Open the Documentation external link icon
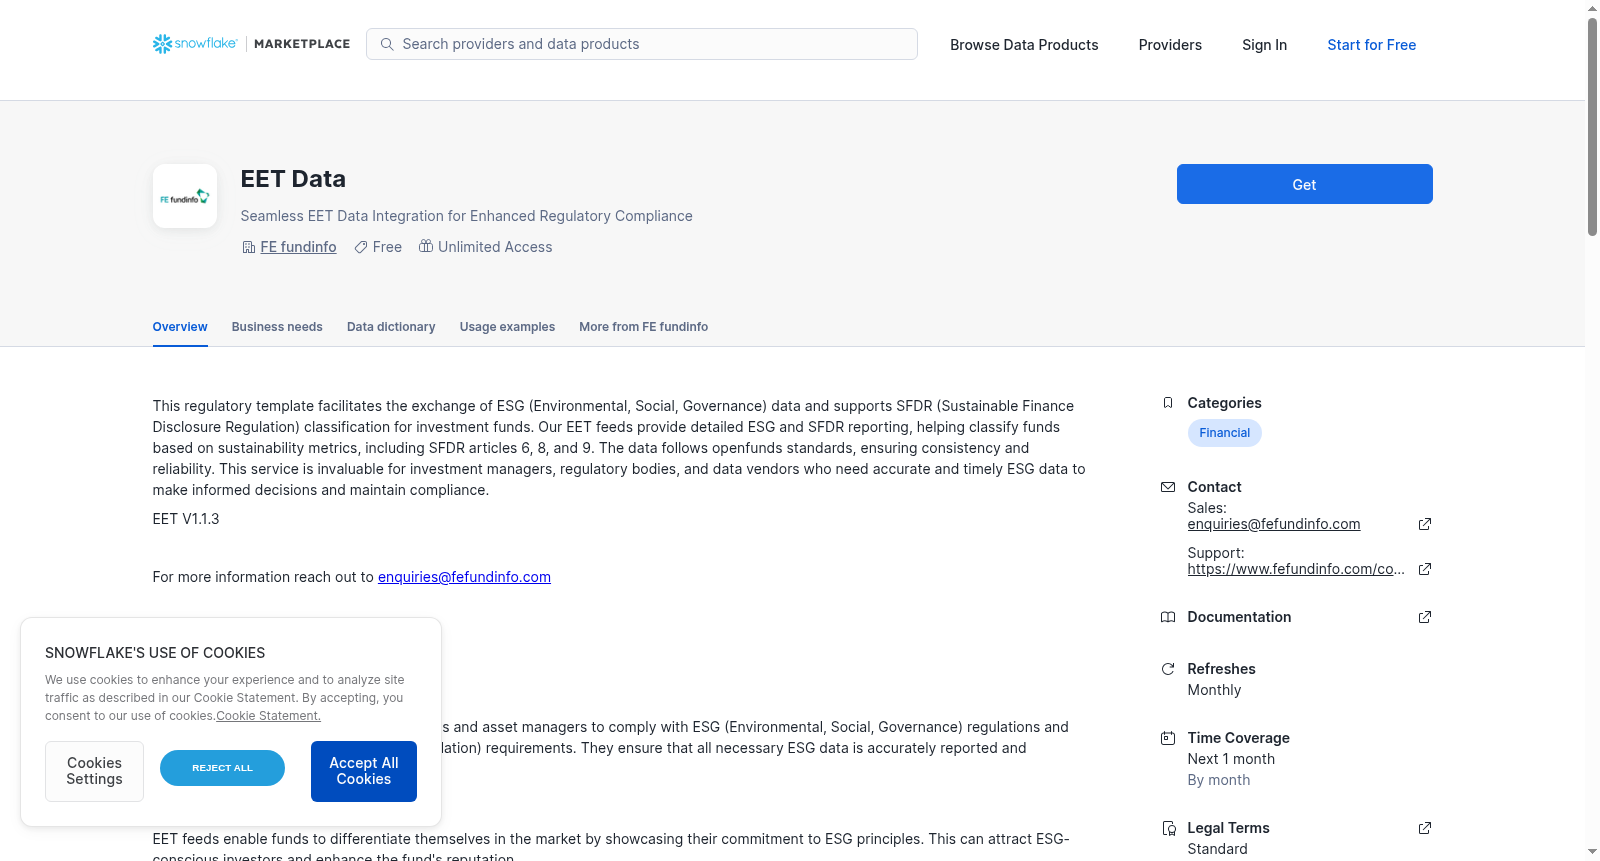This screenshot has width=1600, height=861. pyautogui.click(x=1425, y=617)
